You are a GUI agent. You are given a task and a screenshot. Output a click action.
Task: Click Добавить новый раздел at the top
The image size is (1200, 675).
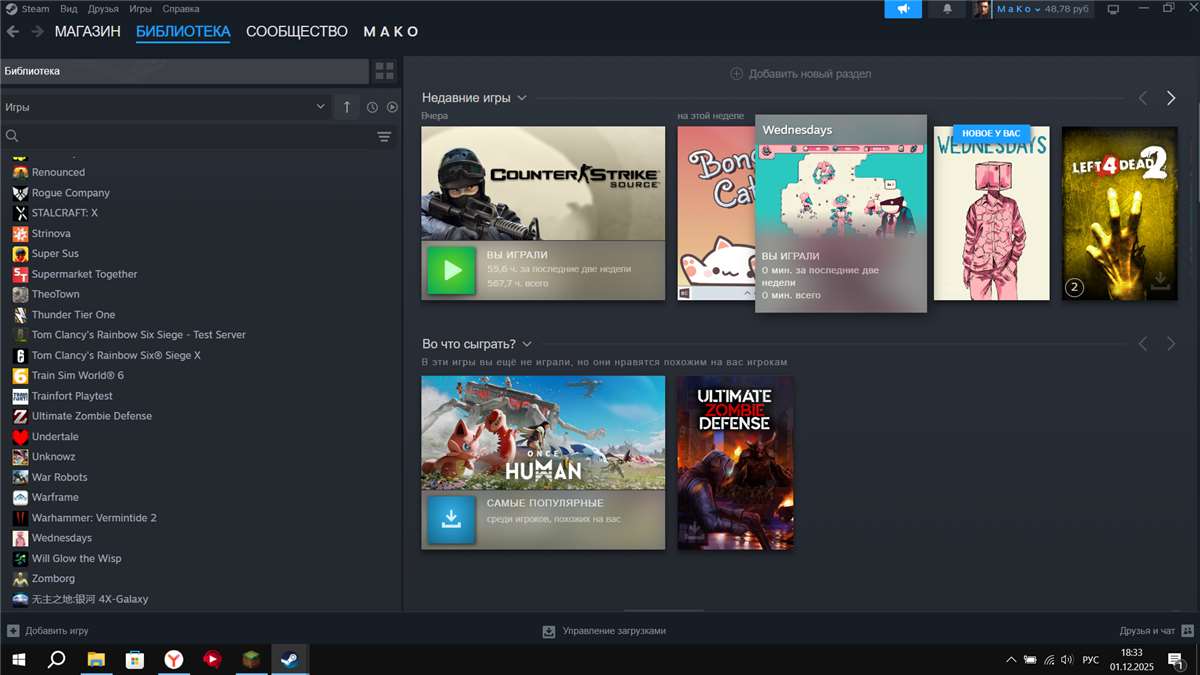pyautogui.click(x=802, y=74)
